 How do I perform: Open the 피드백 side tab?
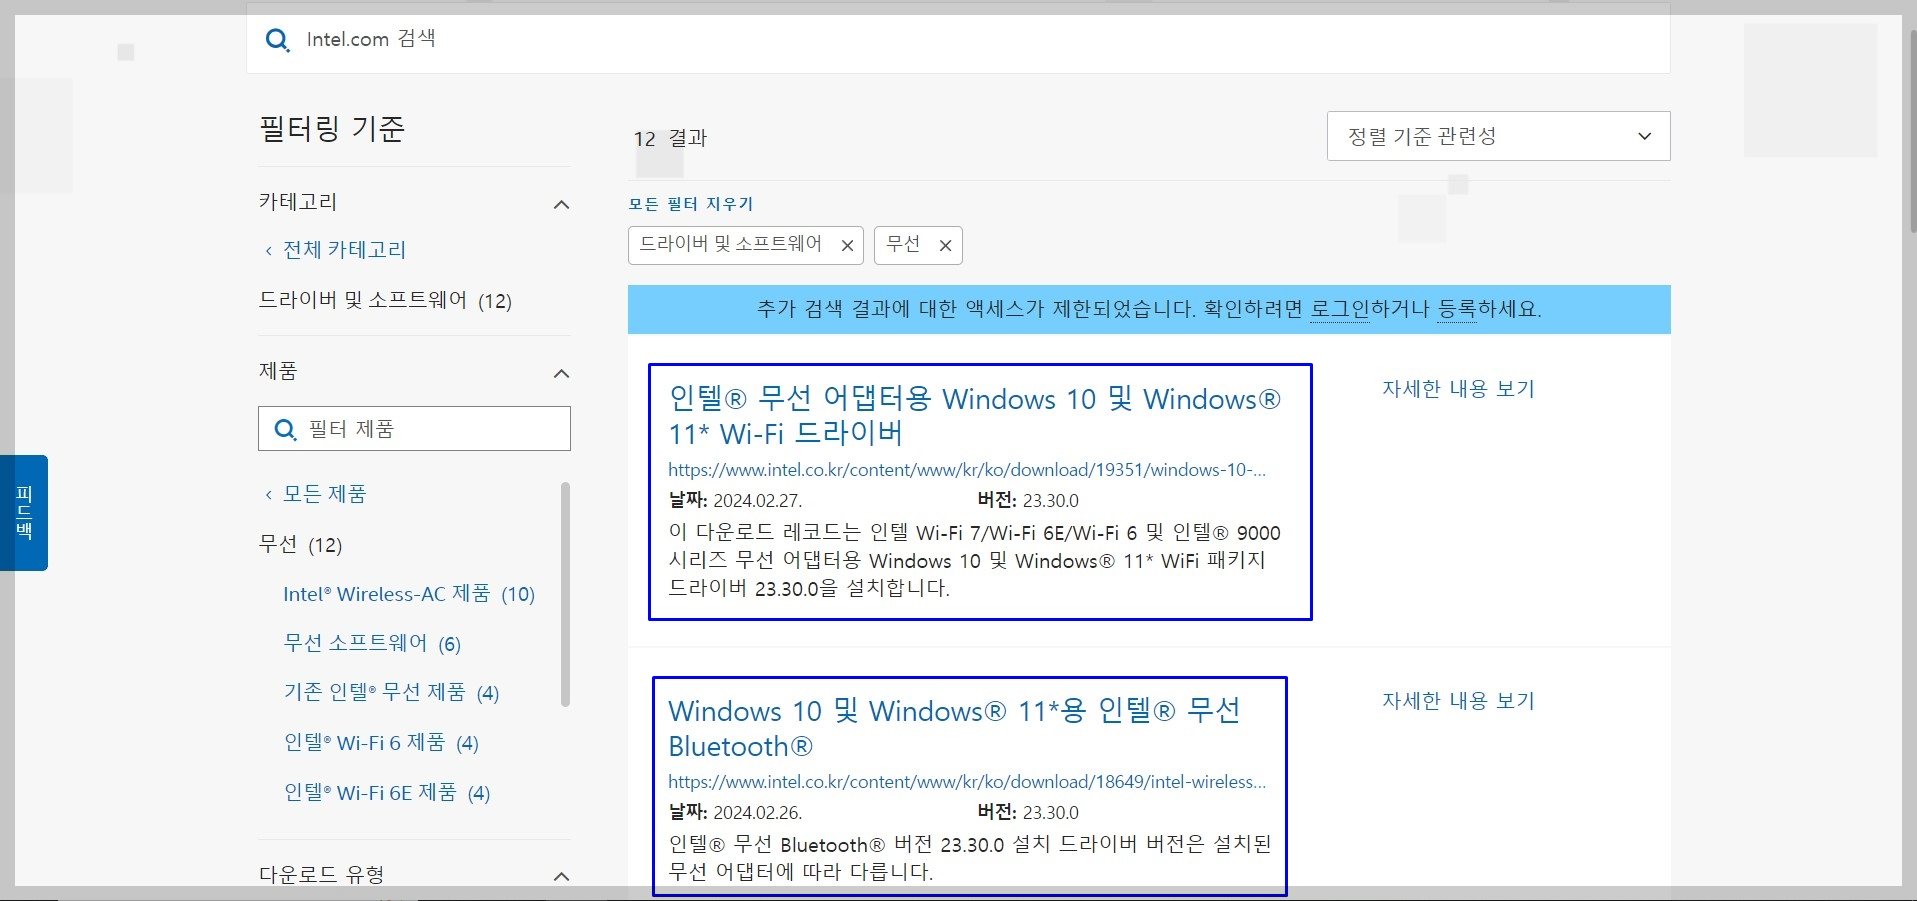24,513
